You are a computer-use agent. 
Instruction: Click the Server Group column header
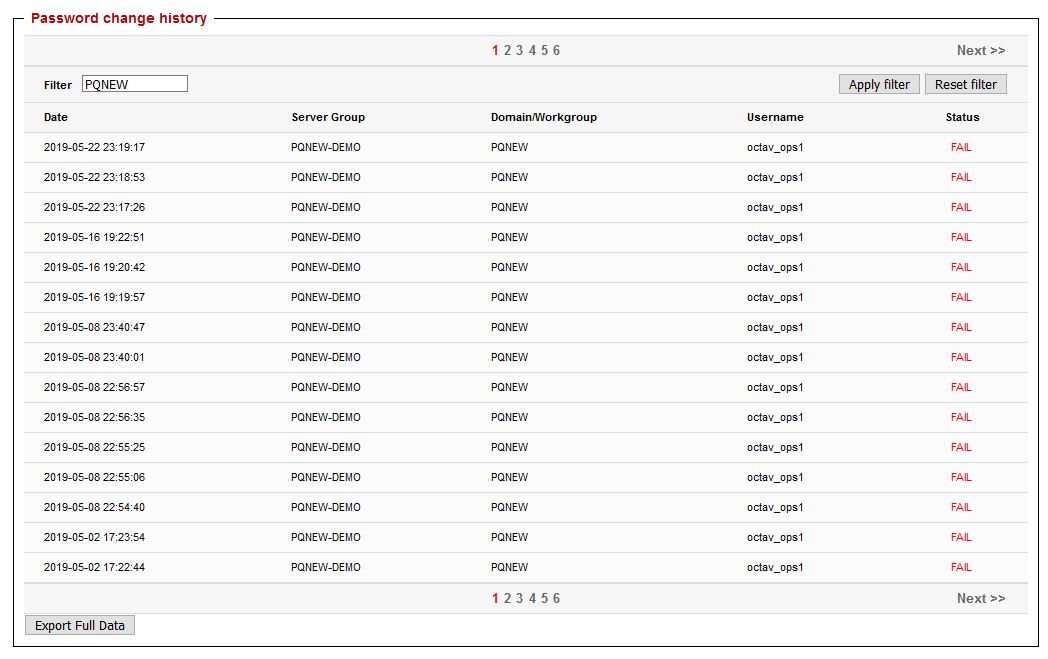point(328,118)
